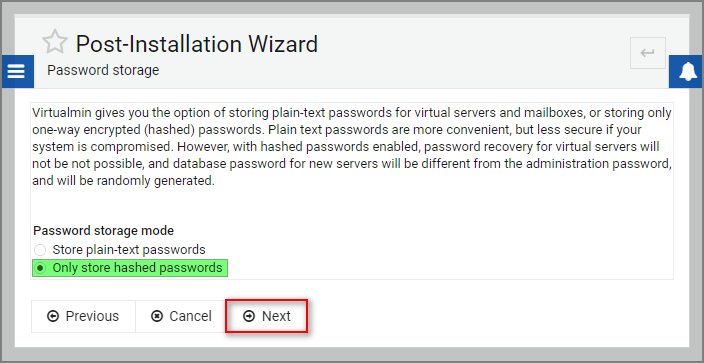
Task: Select the Only store hashed passwords radio
Action: [x=40, y=268]
